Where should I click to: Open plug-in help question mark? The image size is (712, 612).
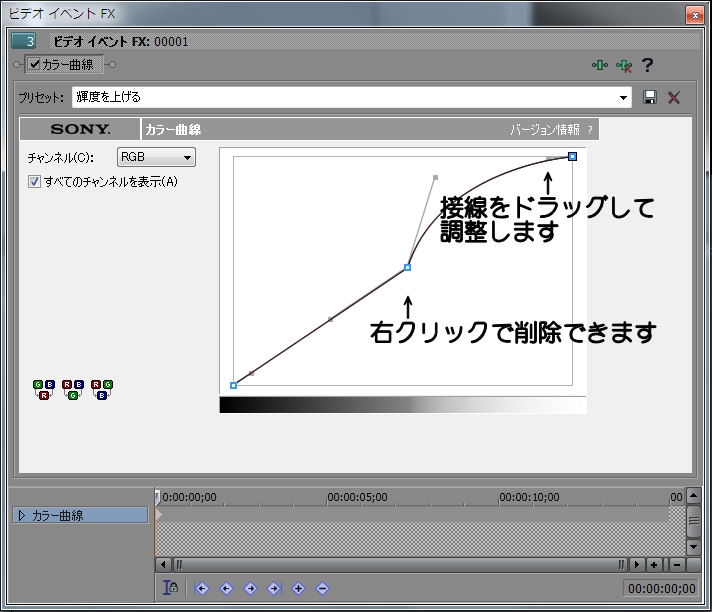point(648,65)
